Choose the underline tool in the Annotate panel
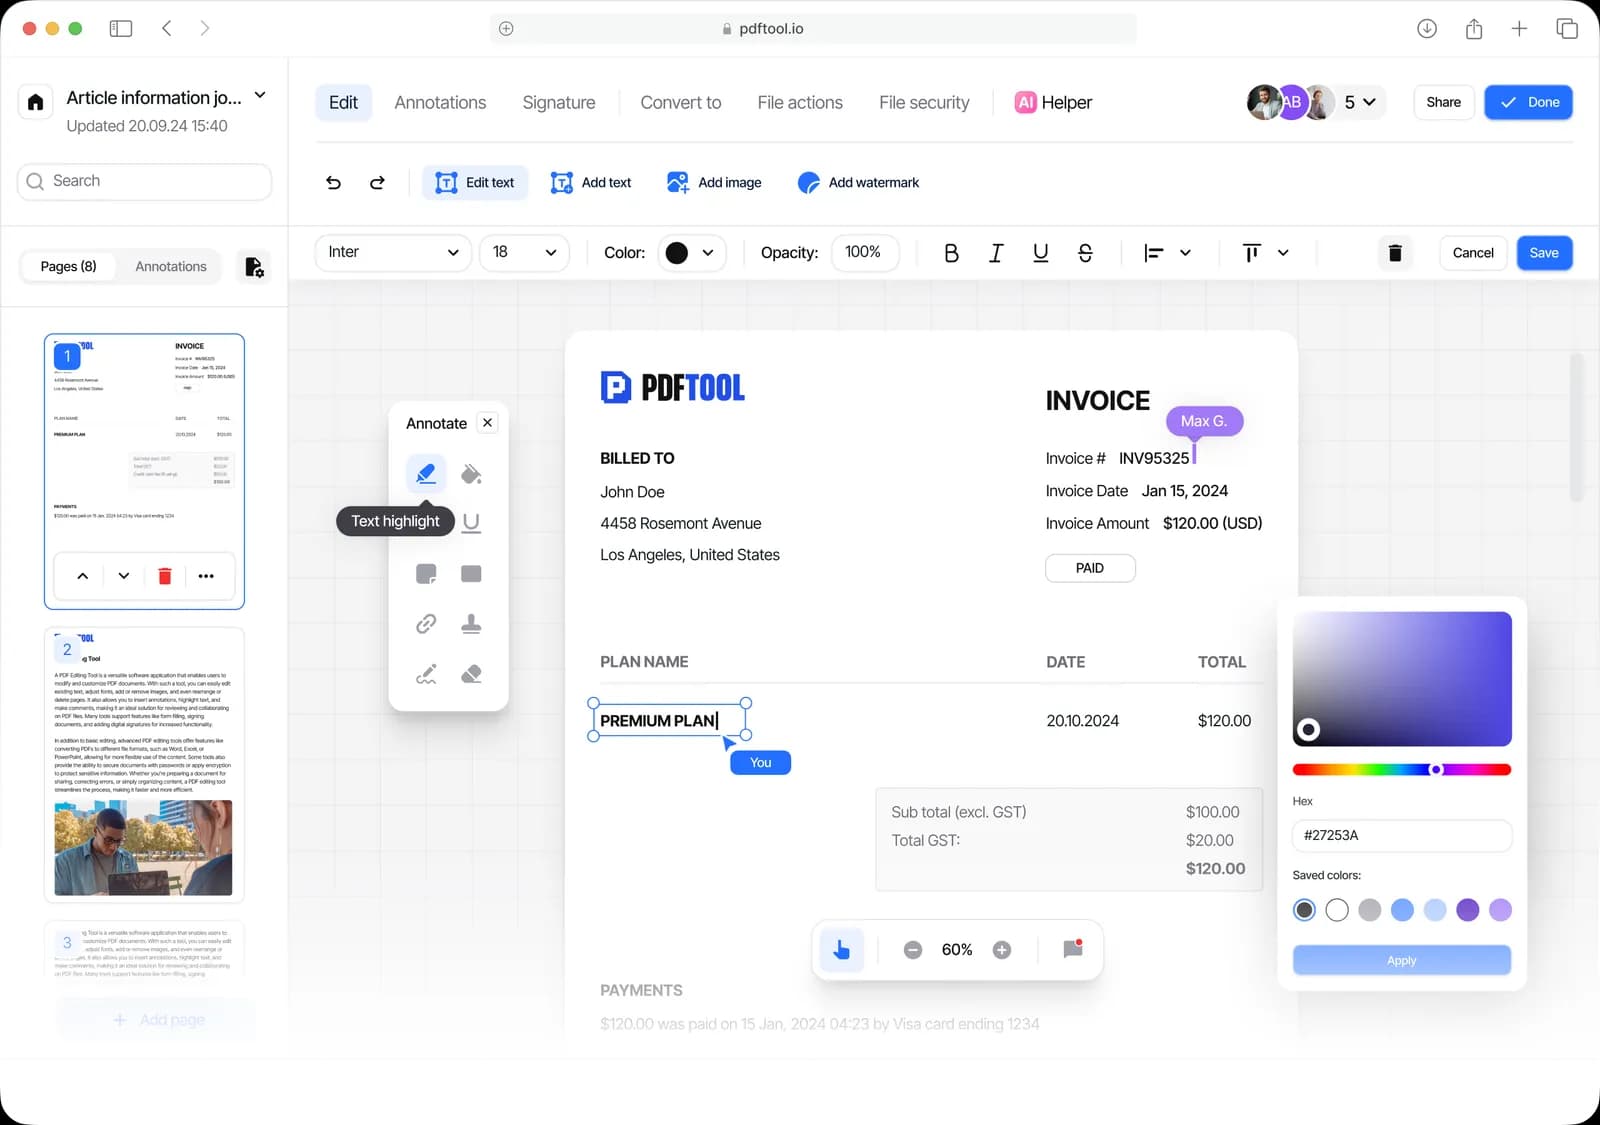Image resolution: width=1600 pixels, height=1125 pixels. pyautogui.click(x=471, y=522)
